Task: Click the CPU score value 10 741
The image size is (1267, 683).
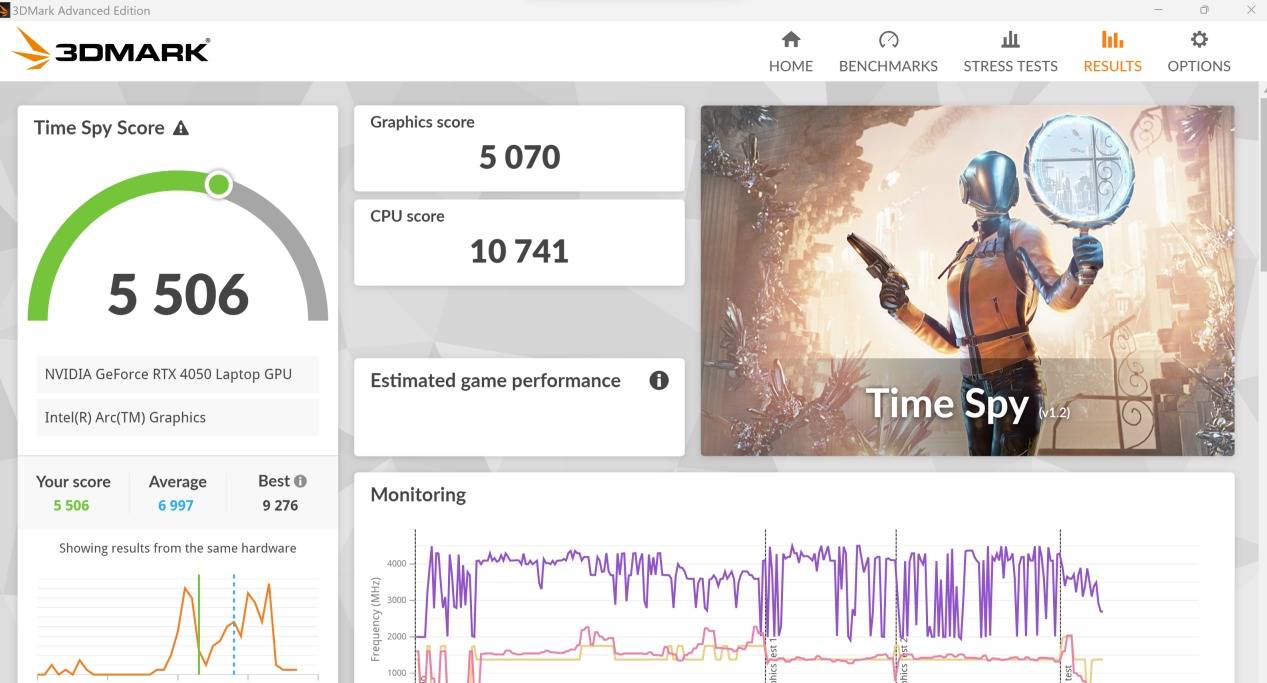Action: [519, 251]
